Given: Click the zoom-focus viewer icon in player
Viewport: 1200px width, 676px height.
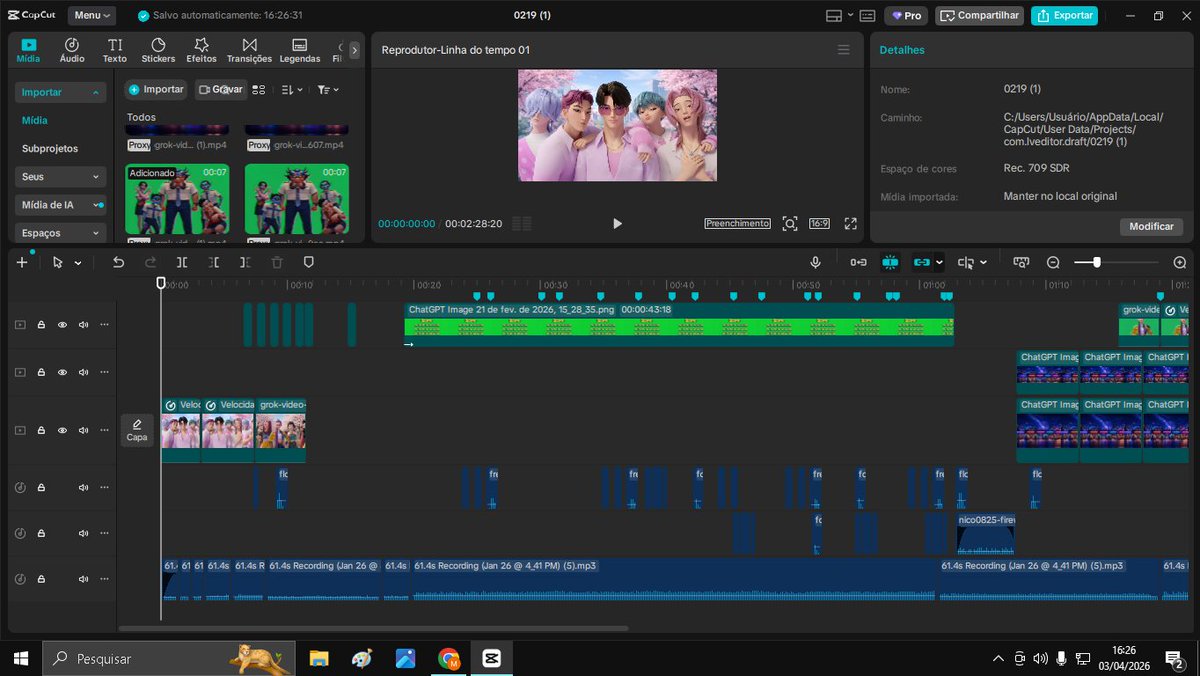Looking at the screenshot, I should [x=790, y=224].
